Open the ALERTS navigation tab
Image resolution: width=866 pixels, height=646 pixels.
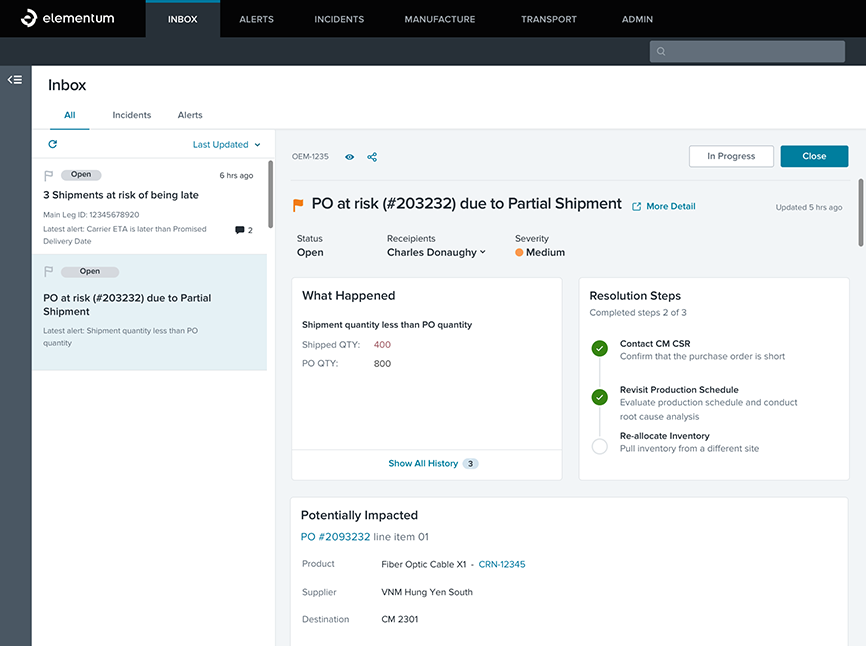[x=256, y=19]
